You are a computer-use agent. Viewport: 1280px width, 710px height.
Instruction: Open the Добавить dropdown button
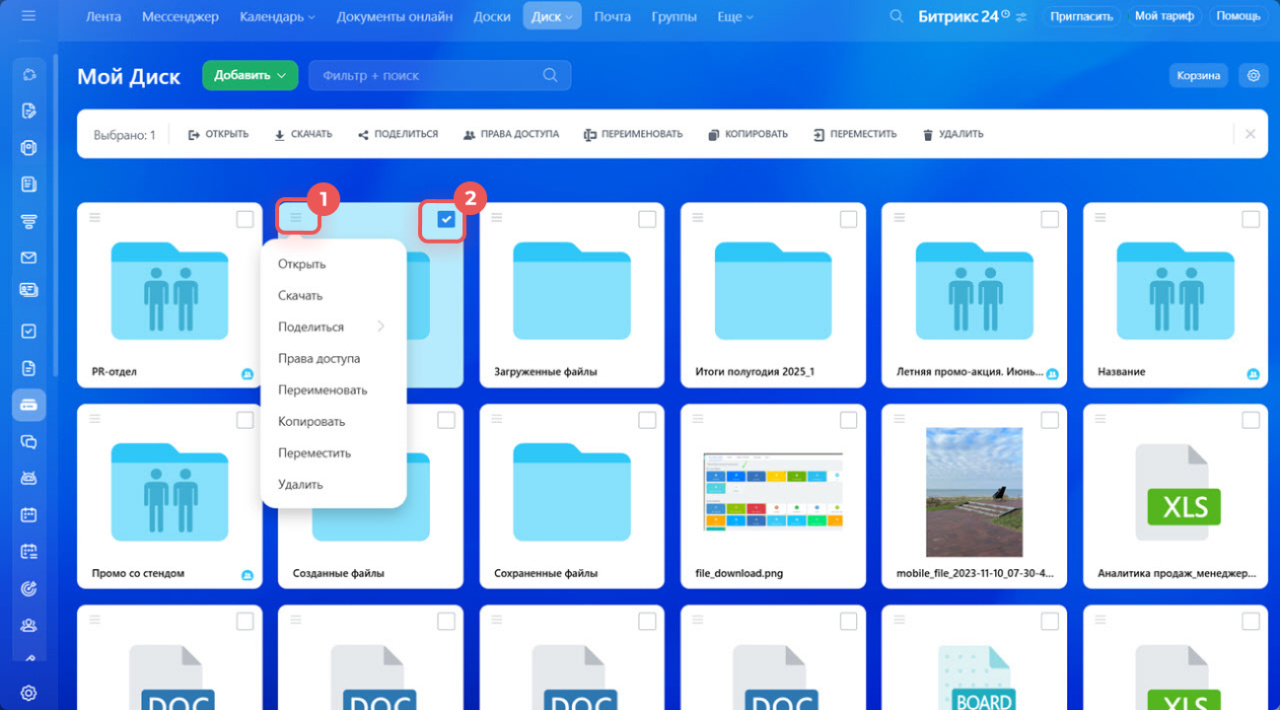pos(250,75)
